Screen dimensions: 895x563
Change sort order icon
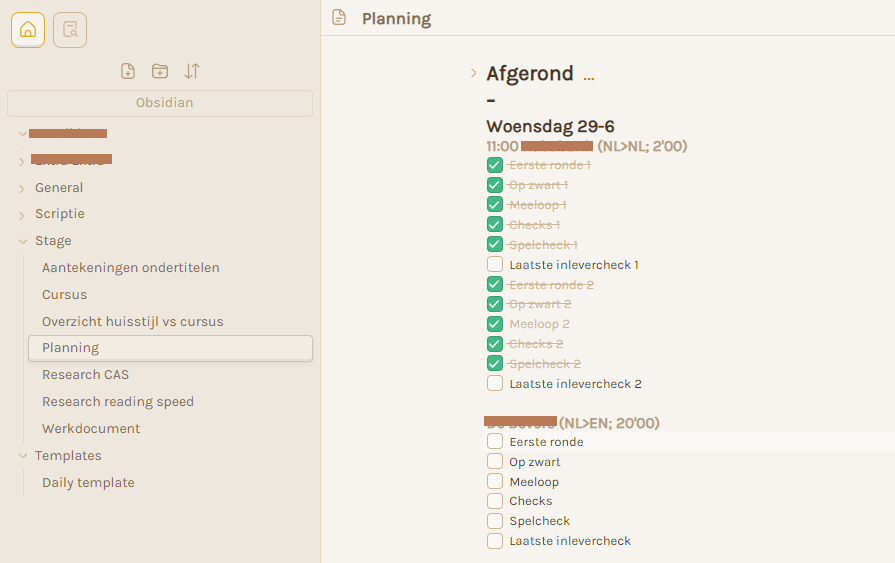pyautogui.click(x=192, y=71)
